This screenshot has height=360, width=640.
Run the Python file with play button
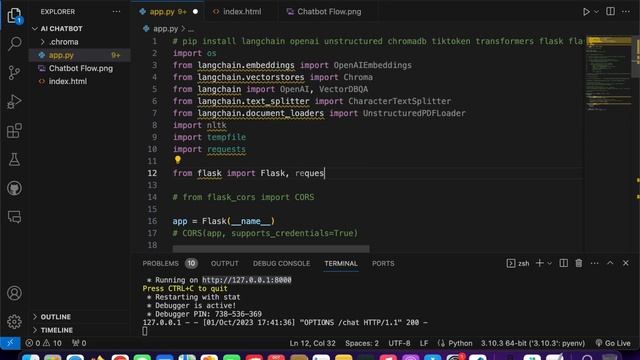pos(586,12)
